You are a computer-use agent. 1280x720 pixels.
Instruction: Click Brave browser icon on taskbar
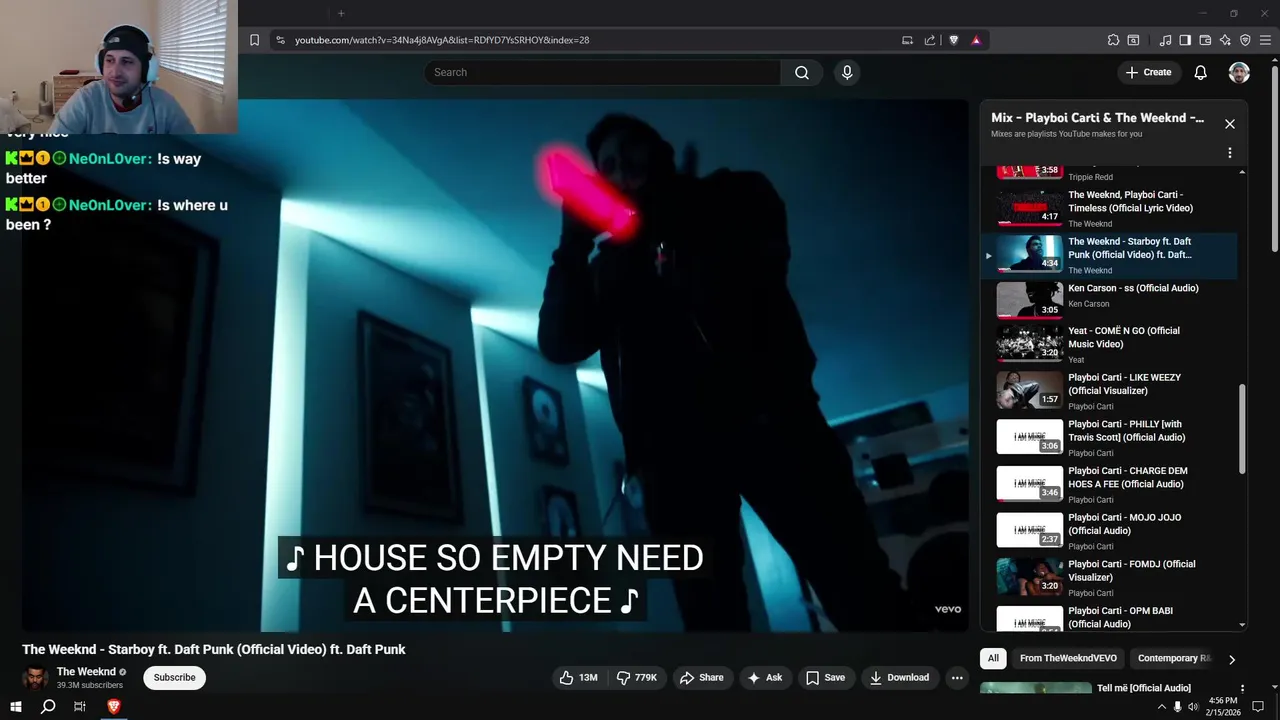pos(113,706)
